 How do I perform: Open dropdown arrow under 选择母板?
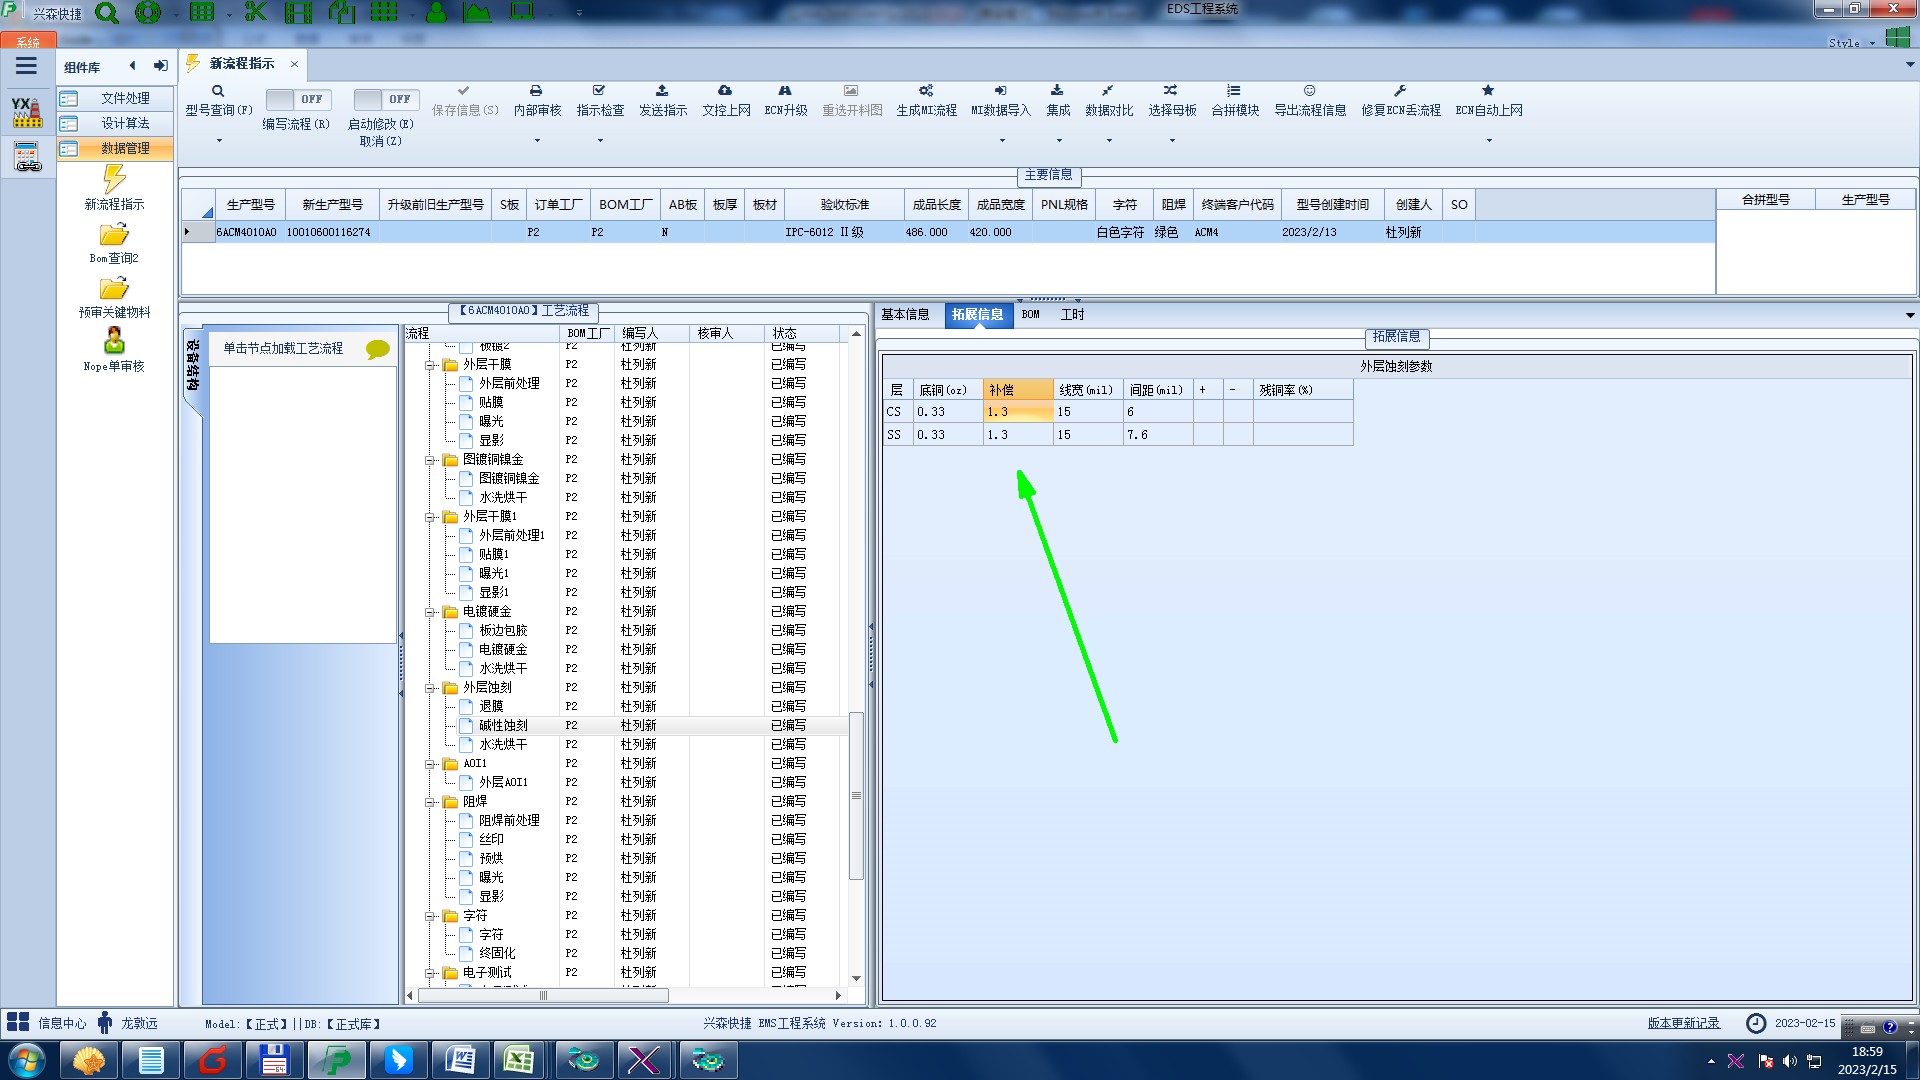pos(1172,141)
